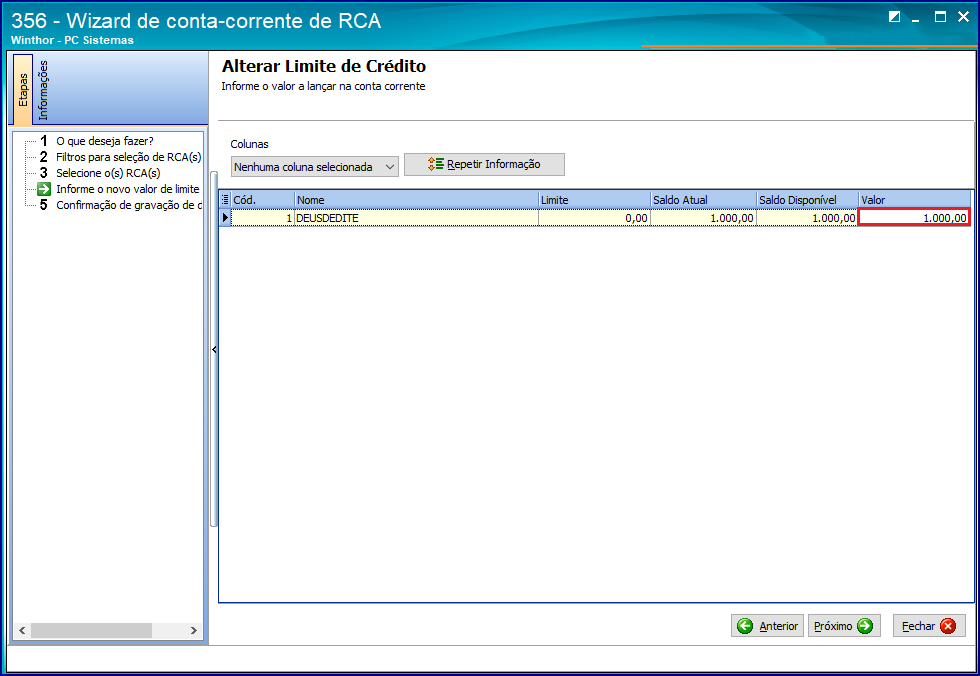Close the window with title bar X
Image resolution: width=980 pixels, height=676 pixels.
pyautogui.click(x=963, y=17)
